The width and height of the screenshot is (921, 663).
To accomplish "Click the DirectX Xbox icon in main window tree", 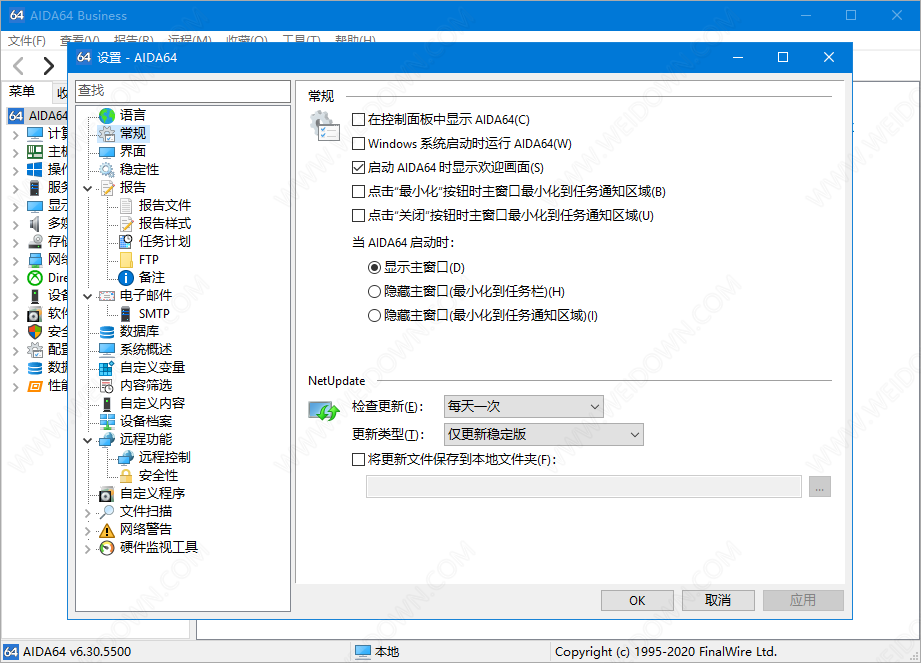I will [x=35, y=278].
